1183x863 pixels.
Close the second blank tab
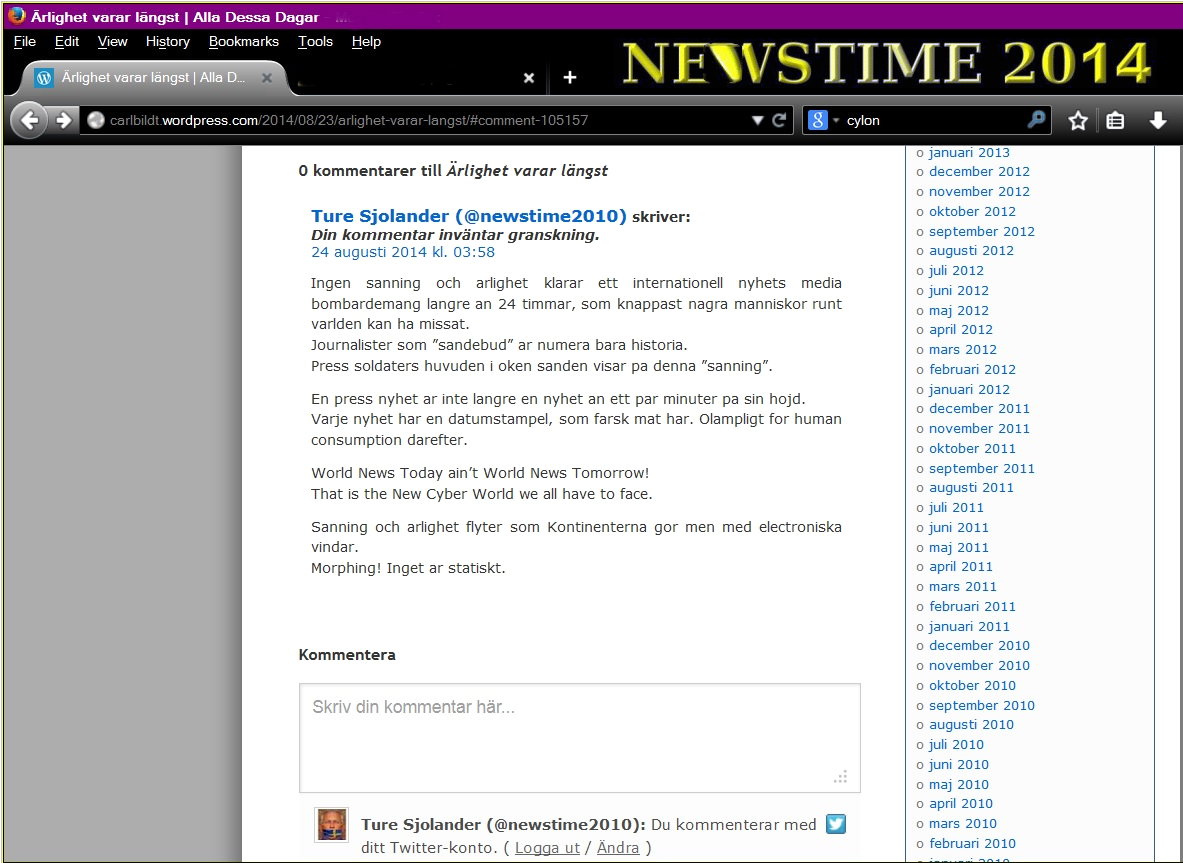(x=529, y=78)
